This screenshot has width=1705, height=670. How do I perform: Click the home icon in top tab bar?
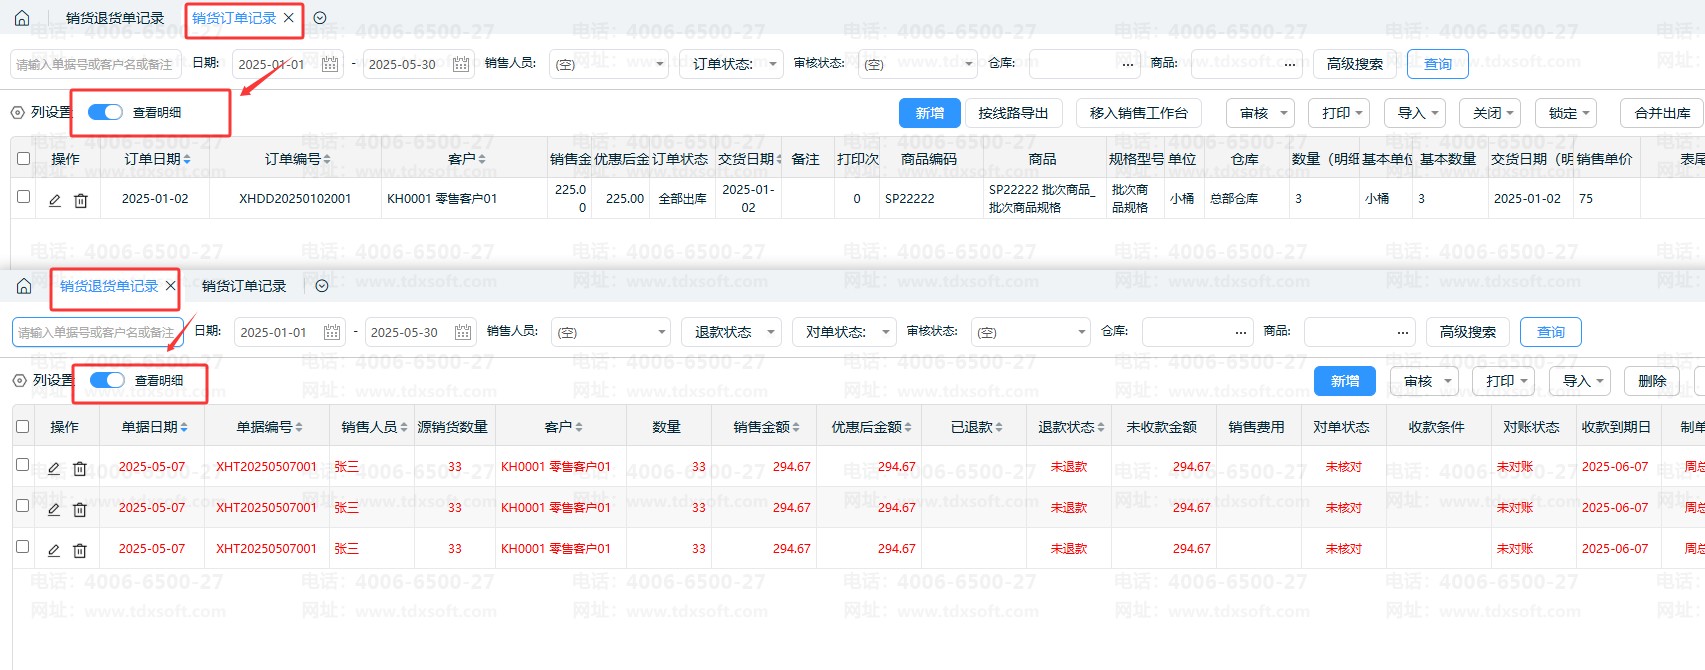coord(22,18)
